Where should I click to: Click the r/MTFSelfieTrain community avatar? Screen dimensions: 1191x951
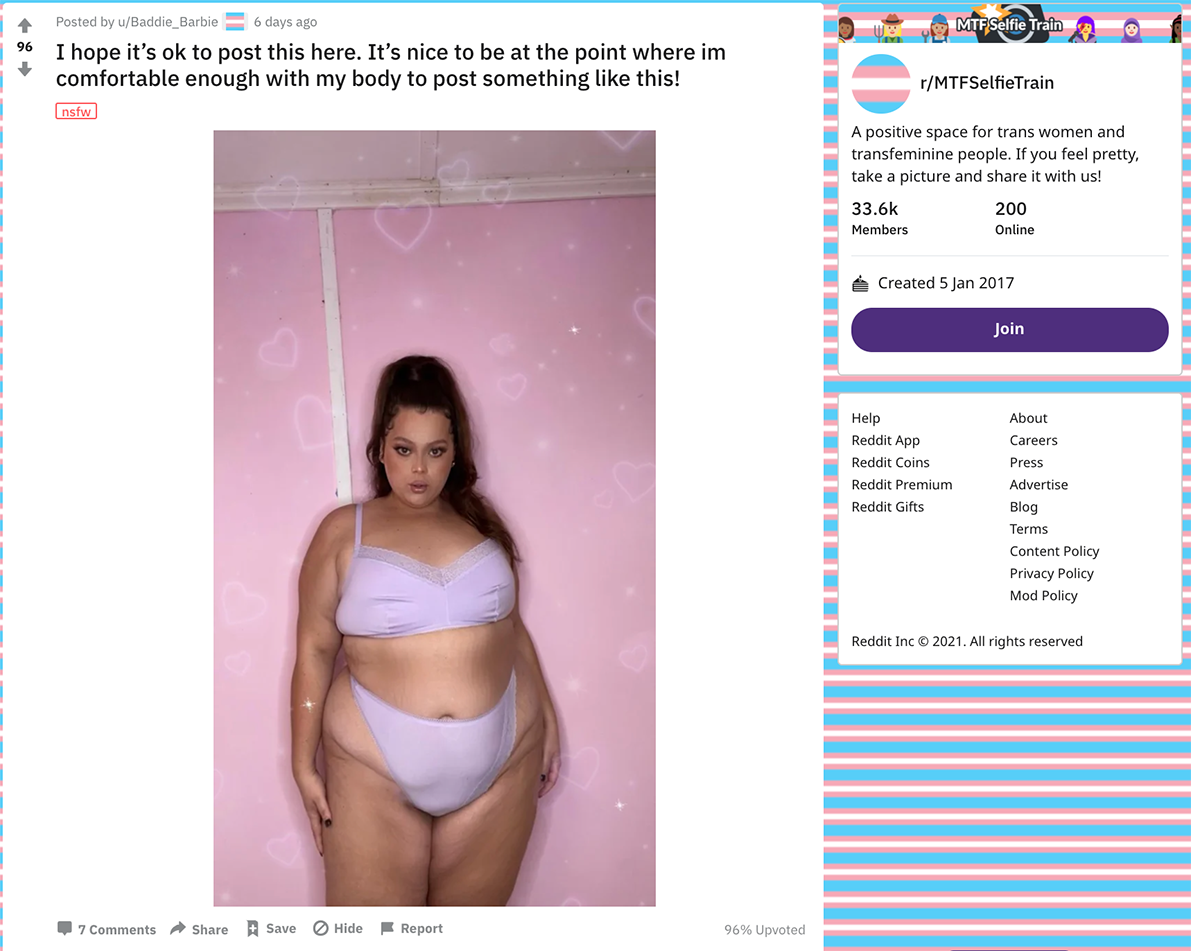pos(880,84)
